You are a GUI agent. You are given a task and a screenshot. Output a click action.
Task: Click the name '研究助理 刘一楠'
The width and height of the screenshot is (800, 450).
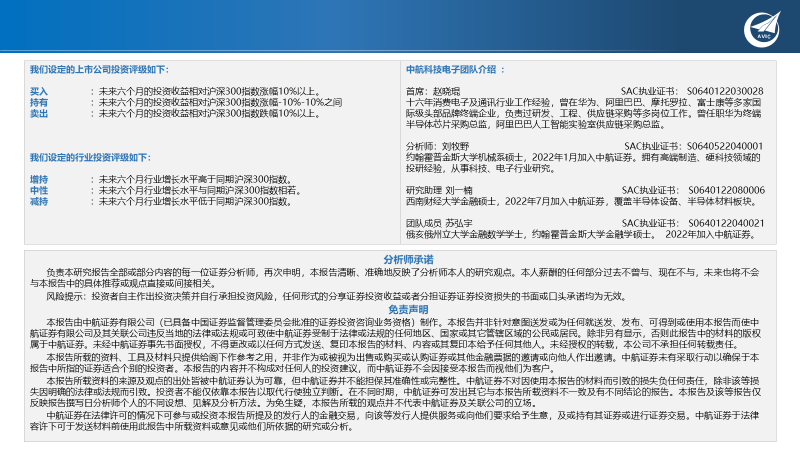[x=439, y=190]
